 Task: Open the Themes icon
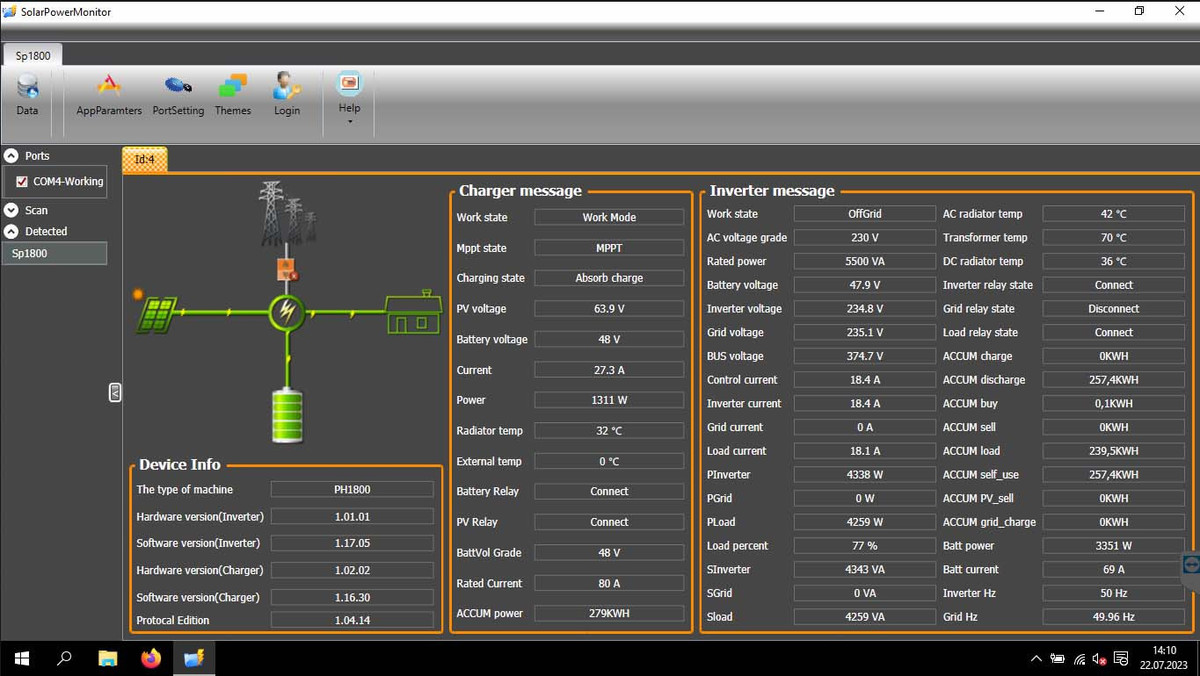pyautogui.click(x=233, y=87)
